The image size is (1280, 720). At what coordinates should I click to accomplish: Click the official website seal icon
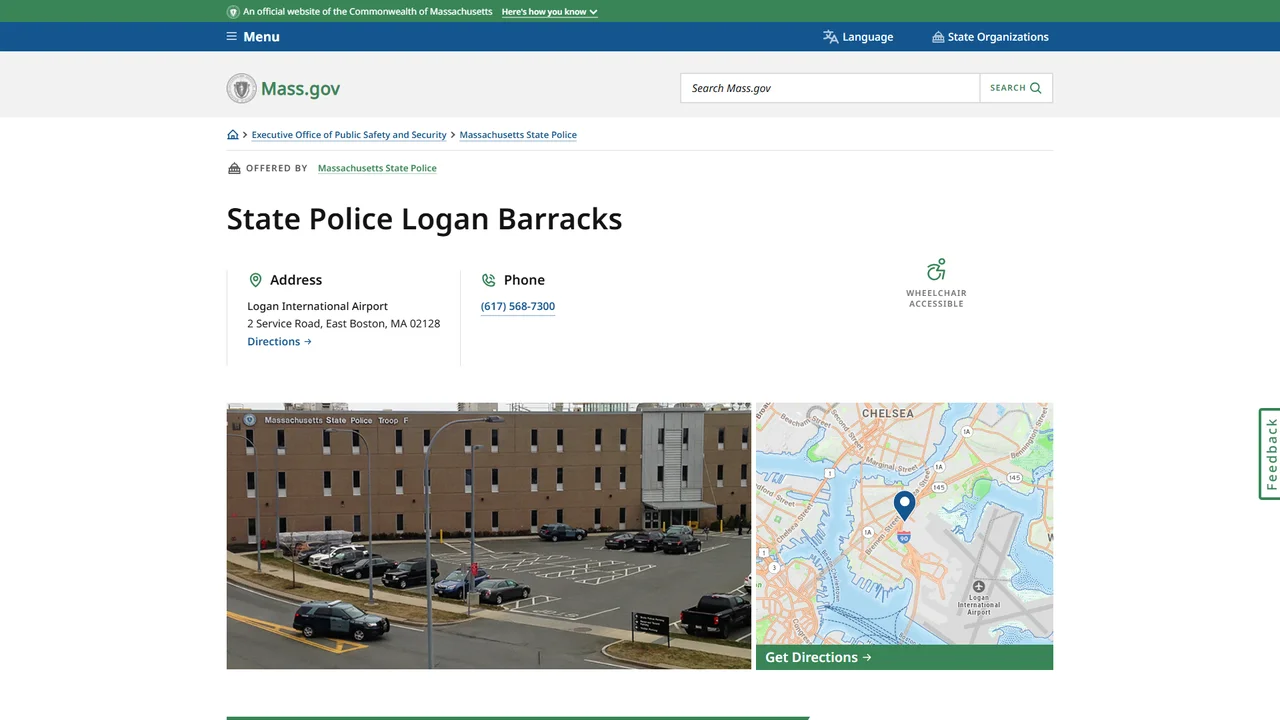coord(233,12)
